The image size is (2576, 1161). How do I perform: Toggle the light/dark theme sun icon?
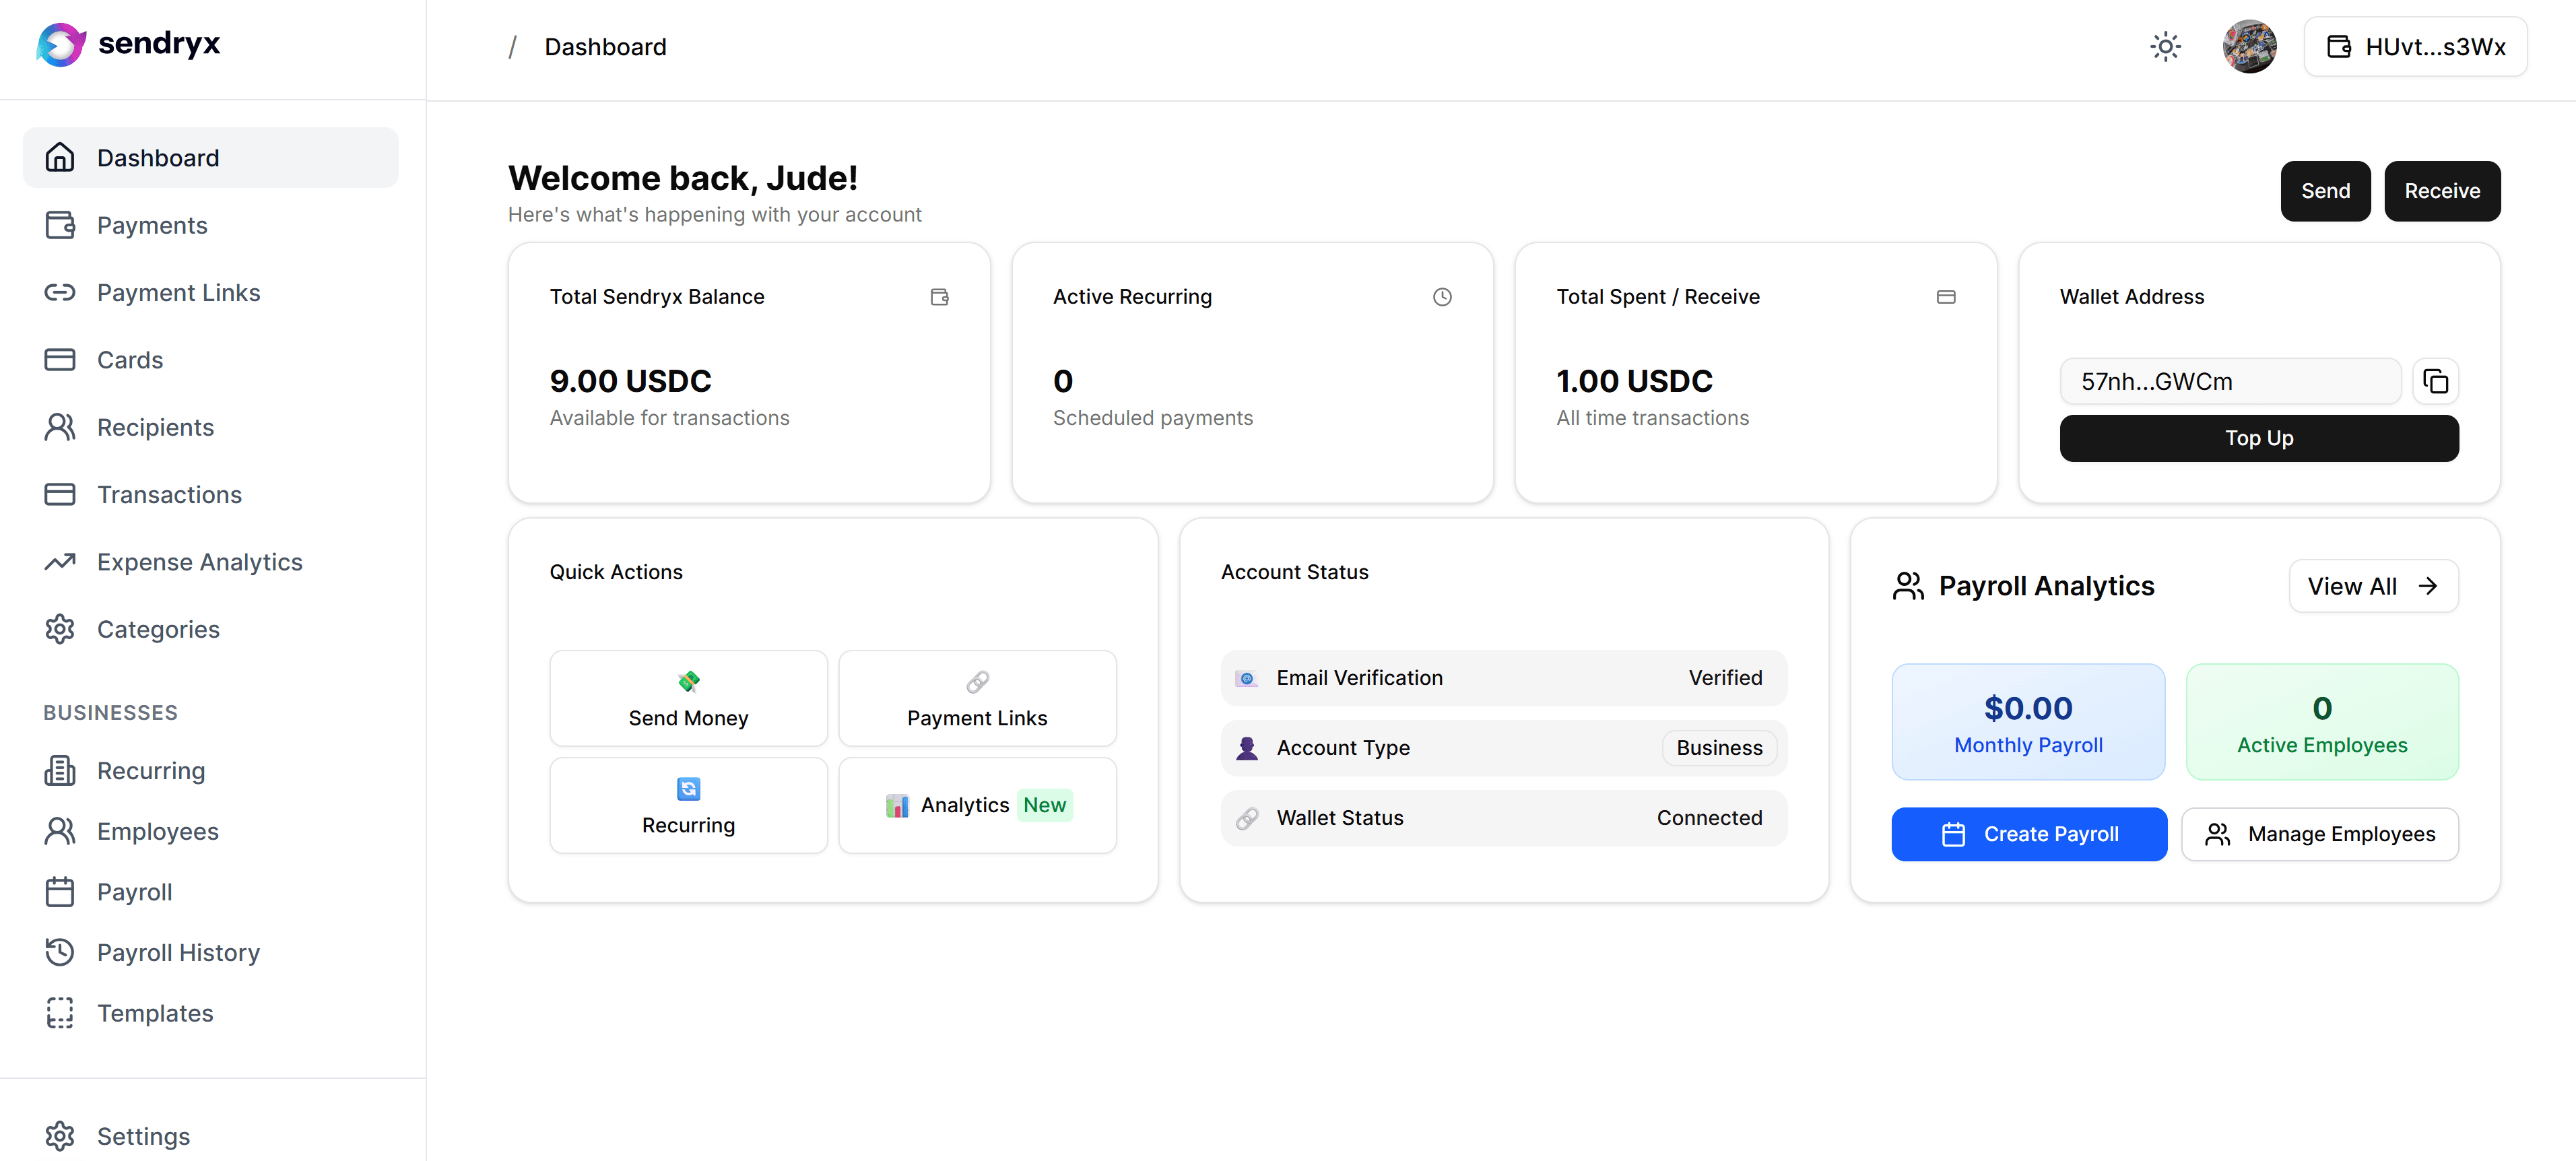coord(2165,47)
